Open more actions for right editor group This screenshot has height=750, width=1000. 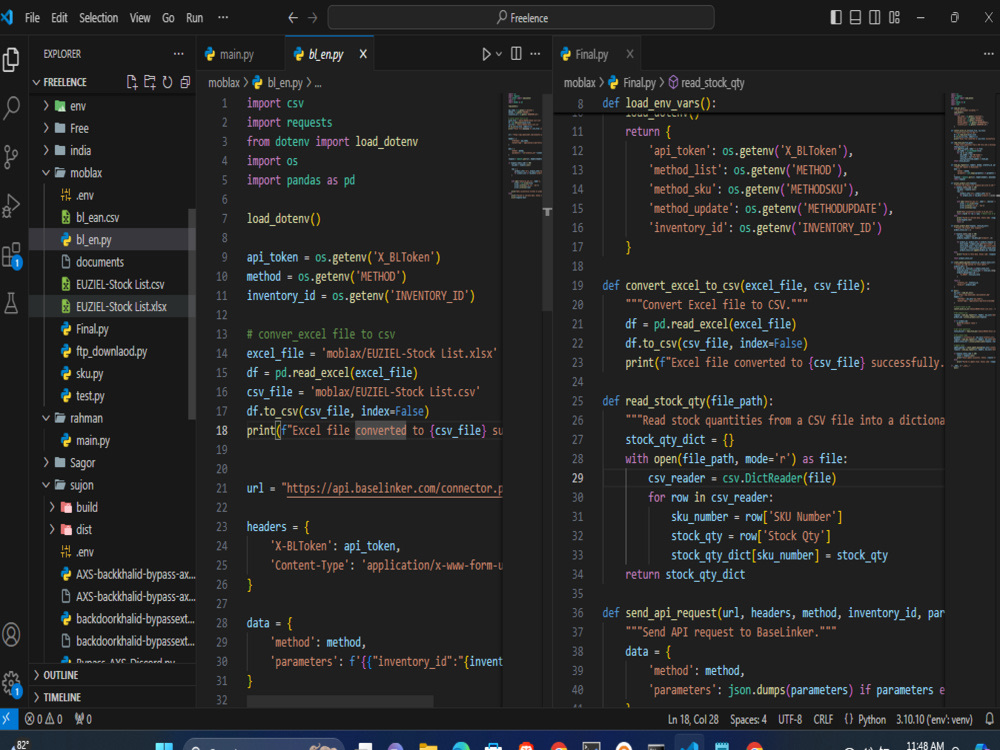(x=988, y=54)
